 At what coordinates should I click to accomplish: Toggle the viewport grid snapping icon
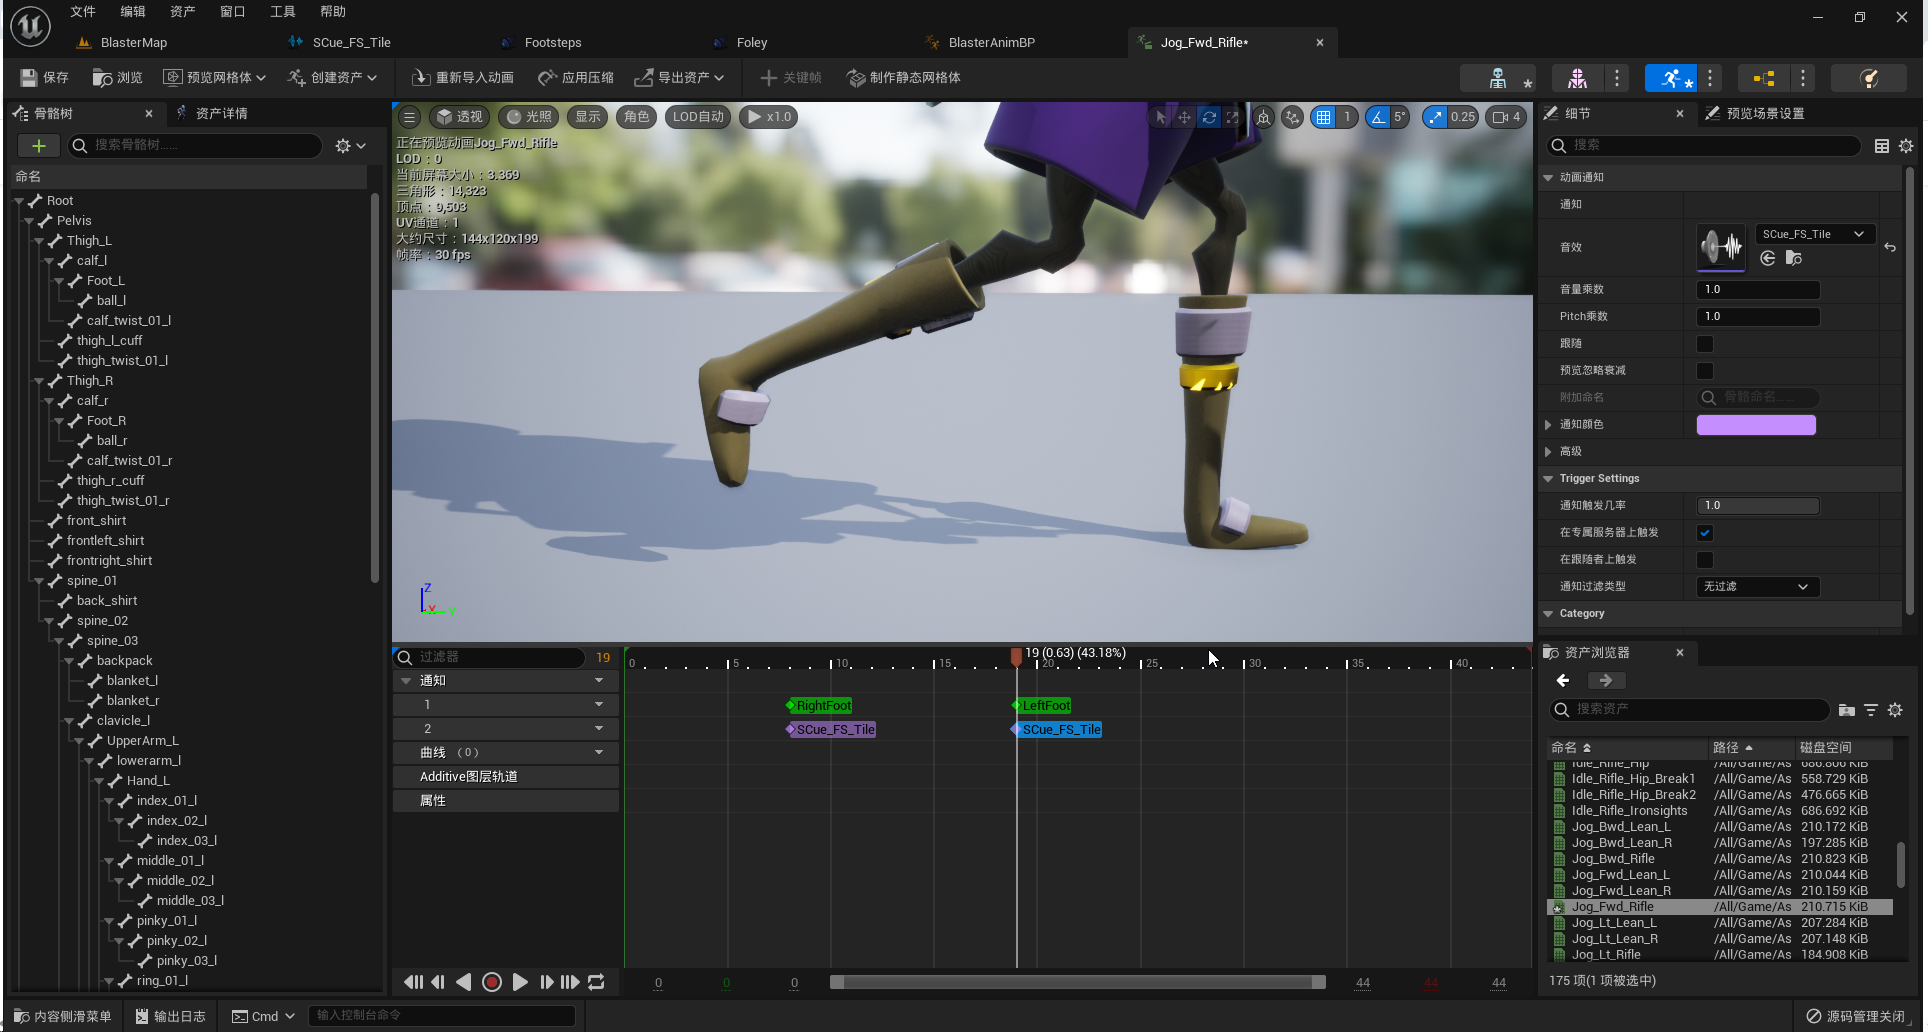(x=1324, y=117)
